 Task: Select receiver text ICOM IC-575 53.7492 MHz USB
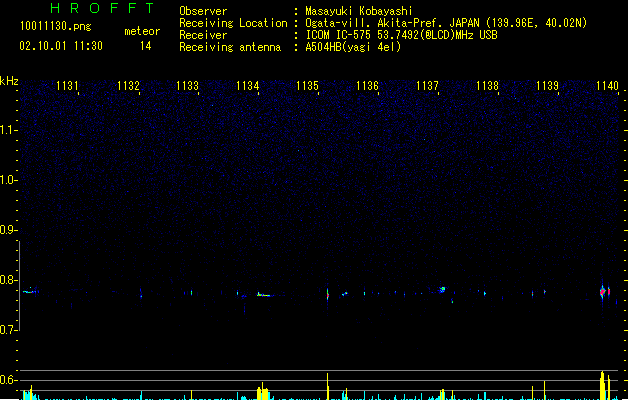pos(402,35)
